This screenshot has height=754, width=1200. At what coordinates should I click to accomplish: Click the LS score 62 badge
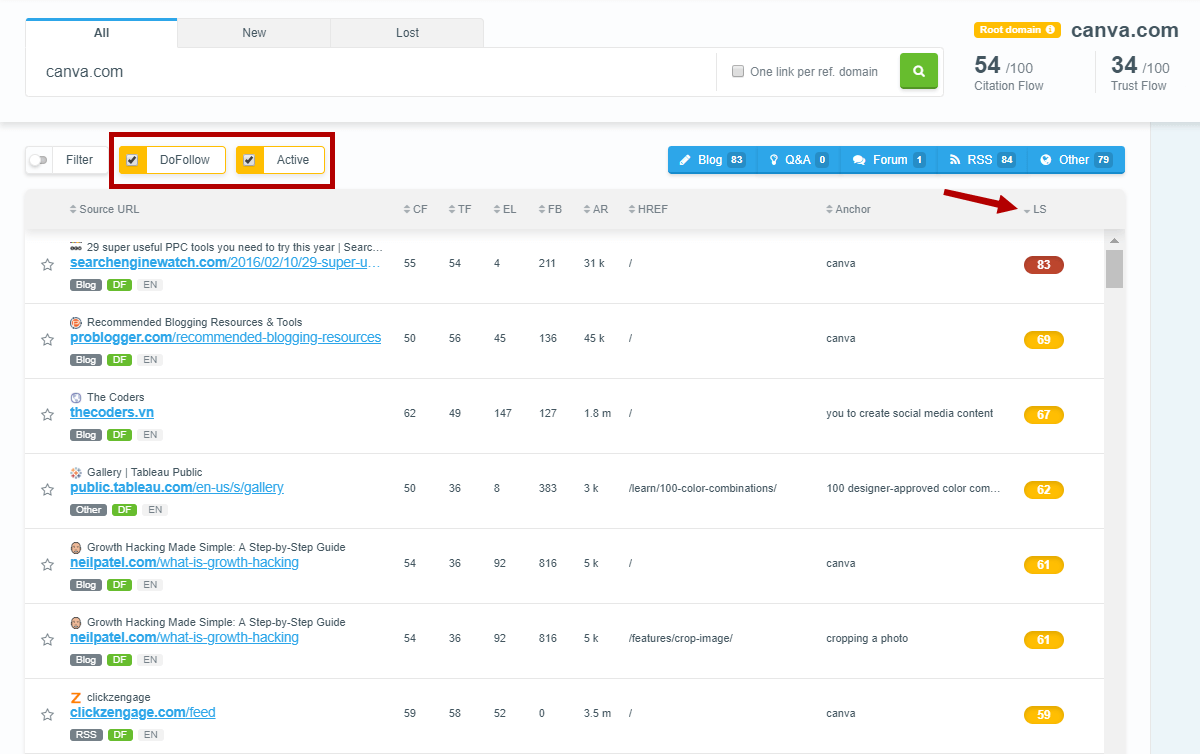click(1044, 490)
